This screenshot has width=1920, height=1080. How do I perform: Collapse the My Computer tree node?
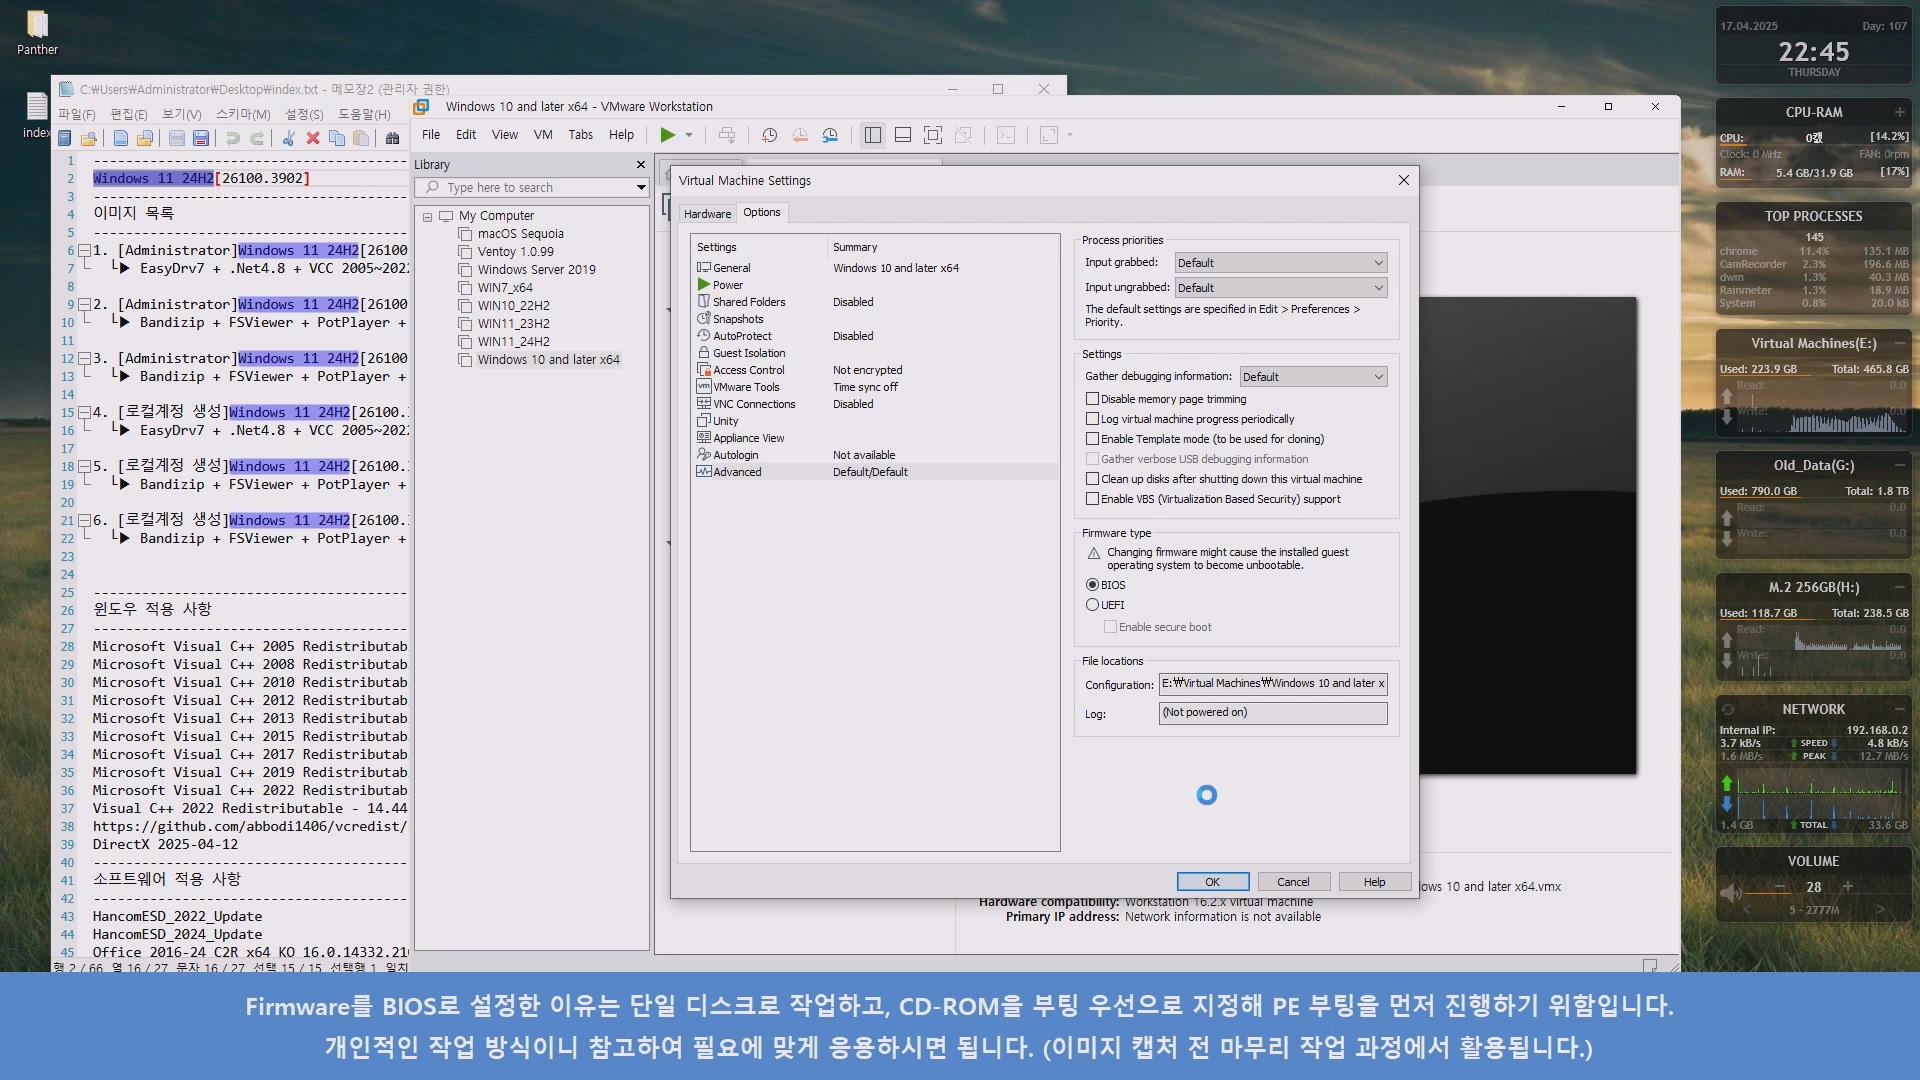click(x=428, y=216)
